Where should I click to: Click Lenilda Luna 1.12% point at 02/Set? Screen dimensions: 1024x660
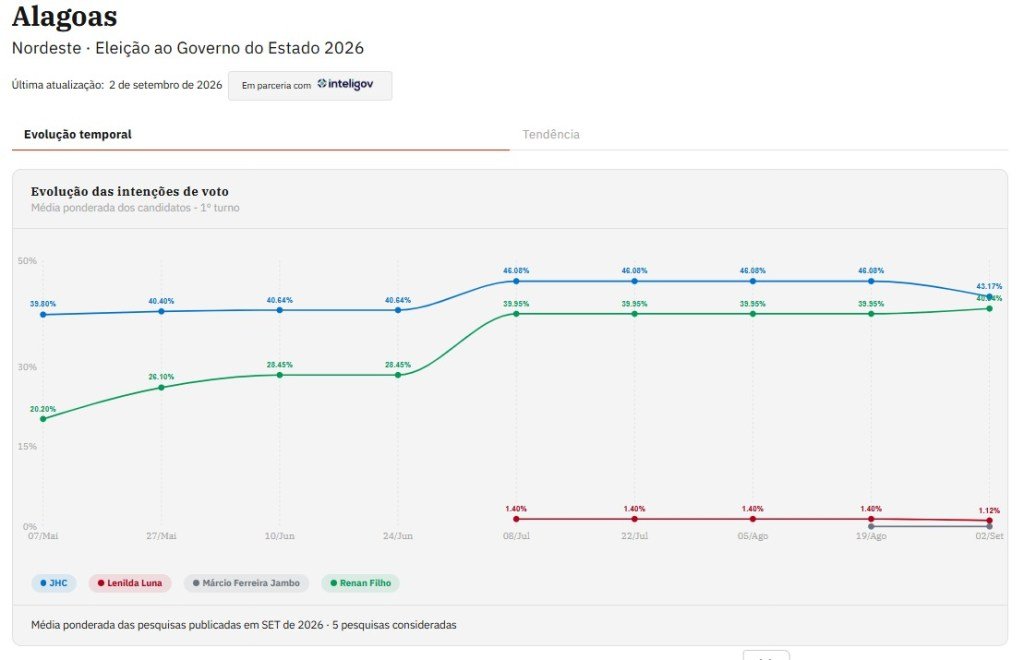click(x=989, y=520)
